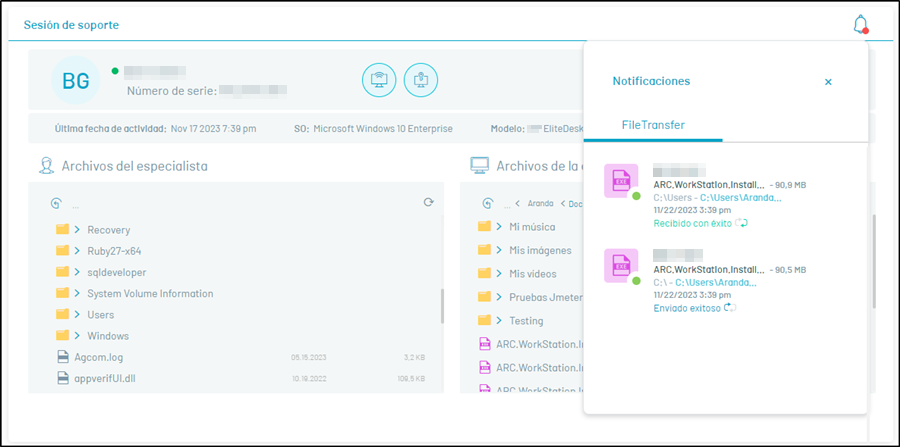
Task: Click the Microsoft Windows 10 Enterprise text
Action: (x=383, y=129)
